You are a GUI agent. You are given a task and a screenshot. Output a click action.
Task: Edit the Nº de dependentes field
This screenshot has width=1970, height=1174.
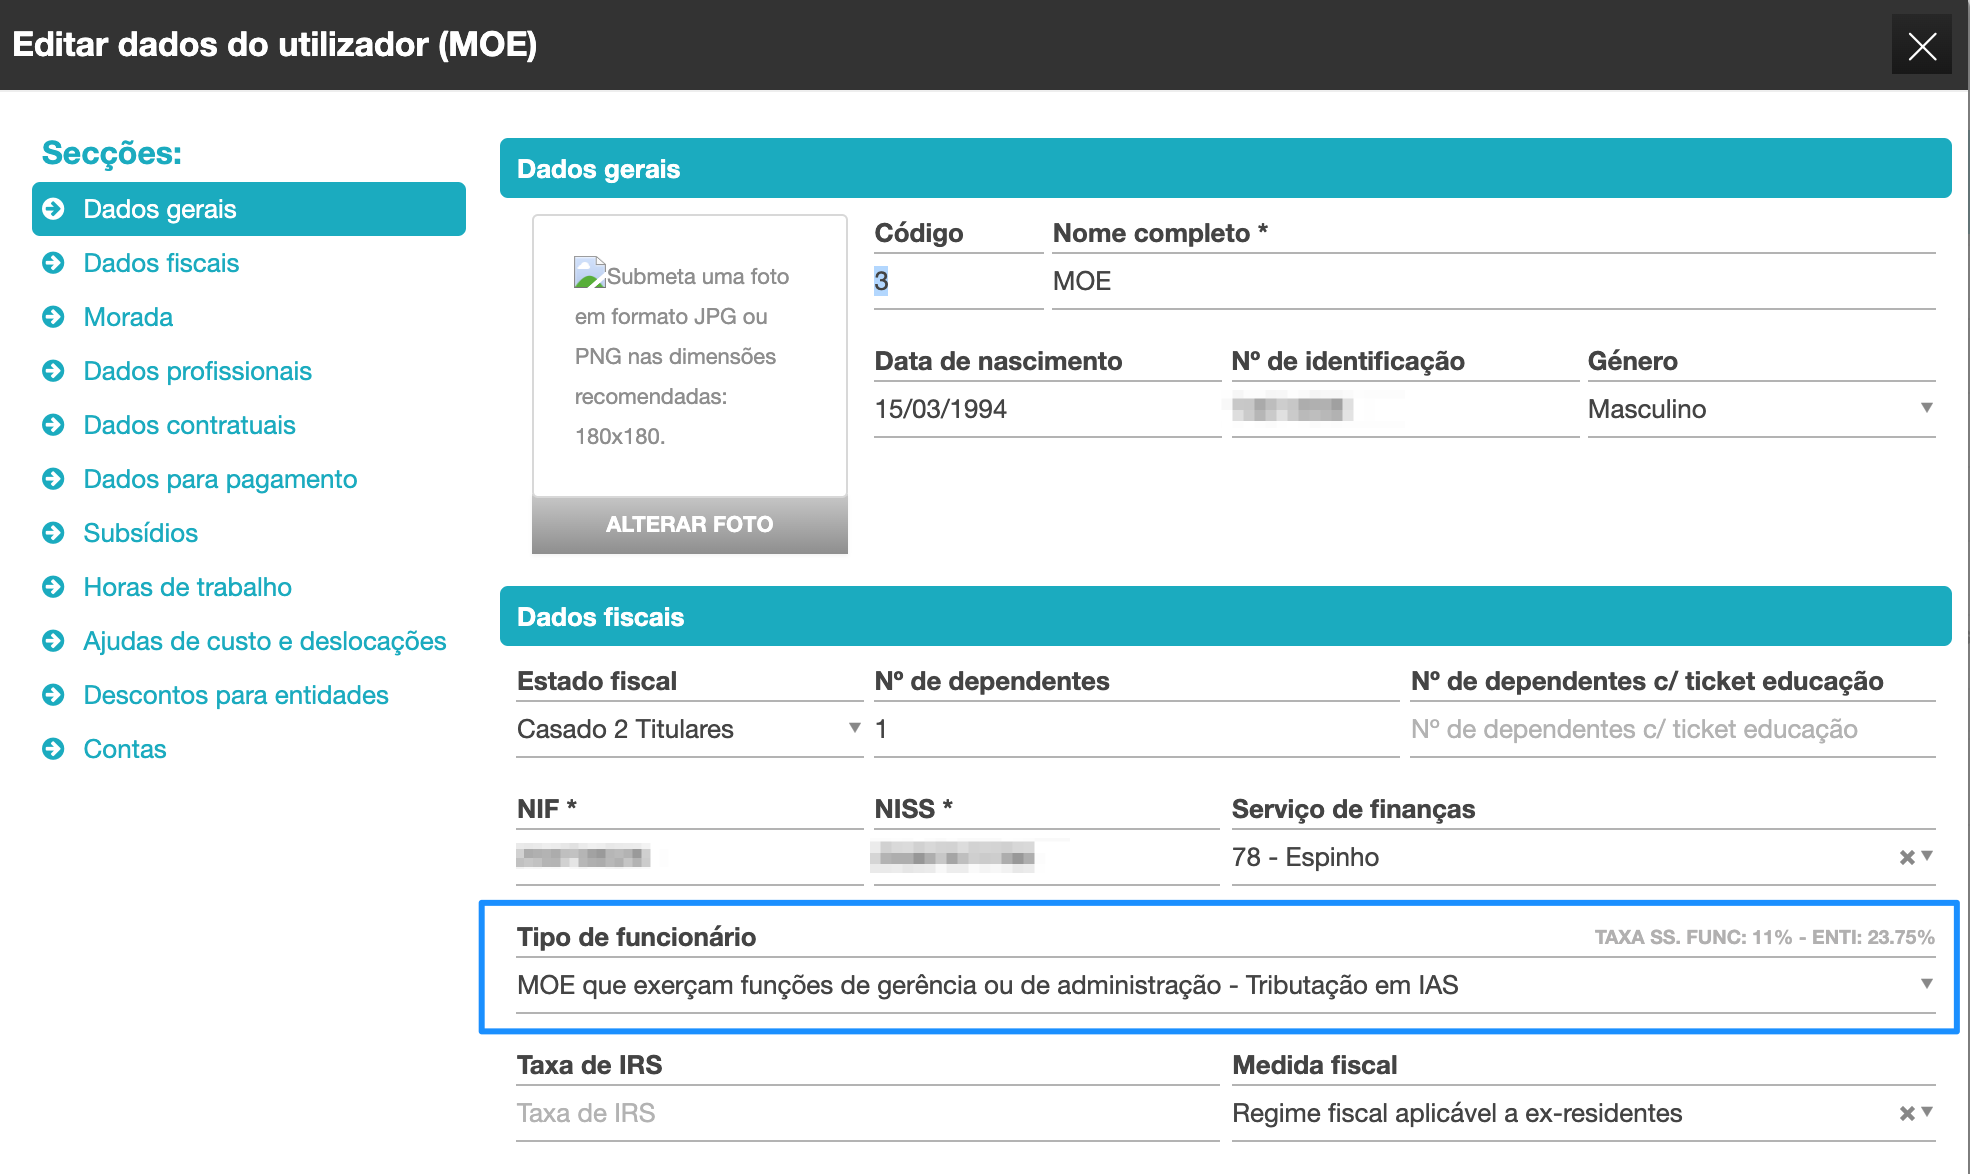pyautogui.click(x=1100, y=729)
